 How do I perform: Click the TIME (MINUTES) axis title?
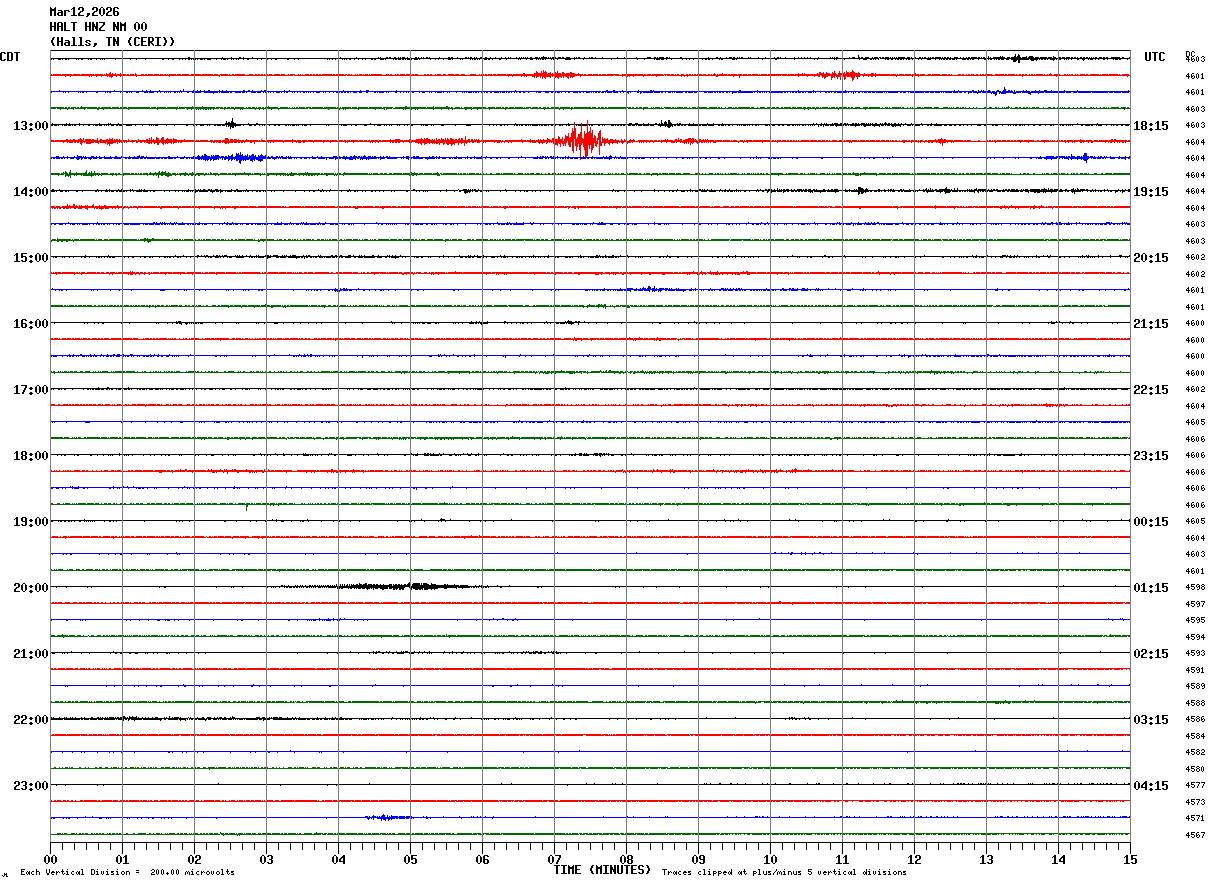(602, 870)
